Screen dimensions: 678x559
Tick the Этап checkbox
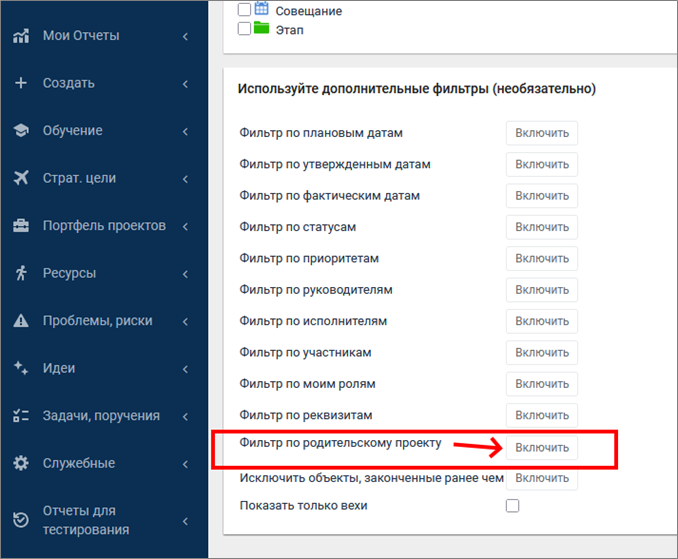point(244,29)
